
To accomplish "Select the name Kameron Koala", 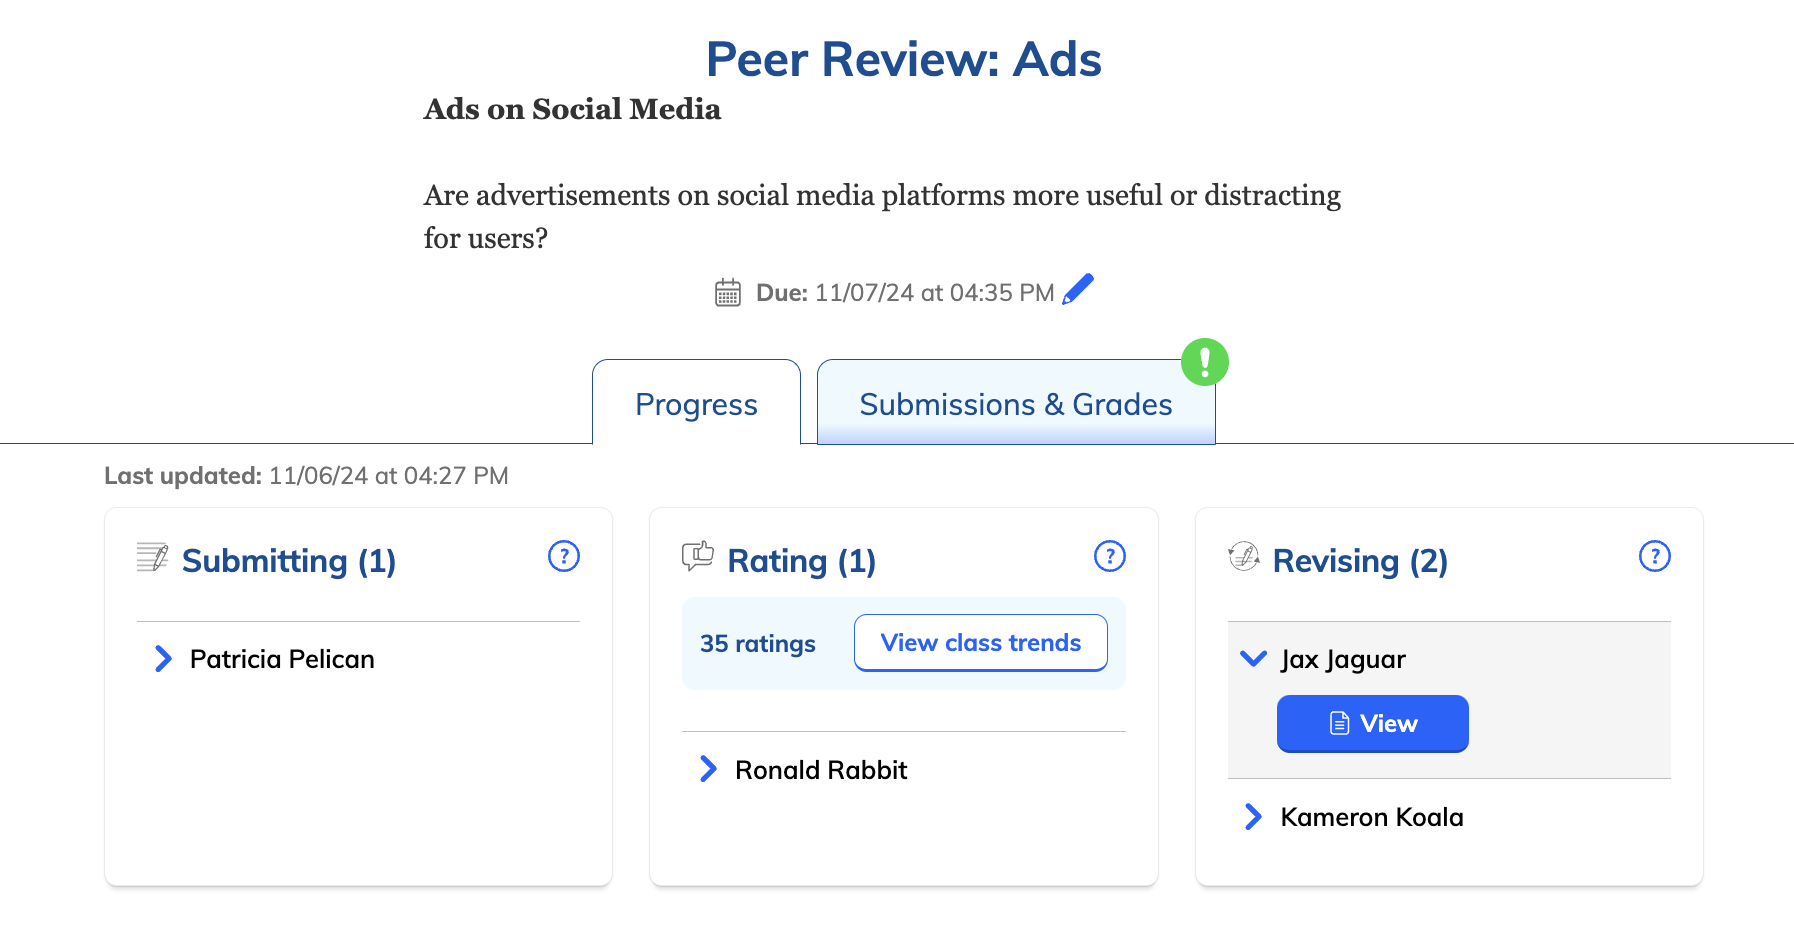I will (x=1372, y=817).
